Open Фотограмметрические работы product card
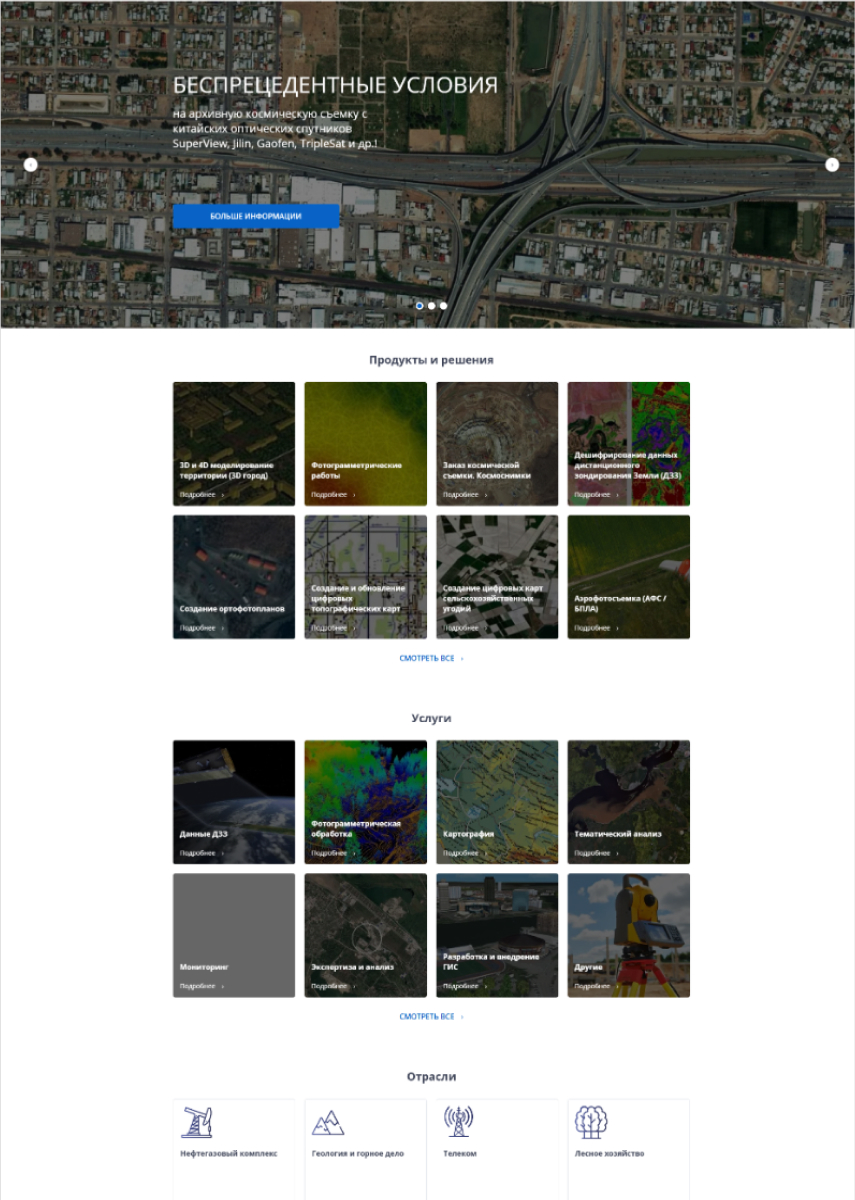Viewport: 855px width, 1200px height. point(365,444)
